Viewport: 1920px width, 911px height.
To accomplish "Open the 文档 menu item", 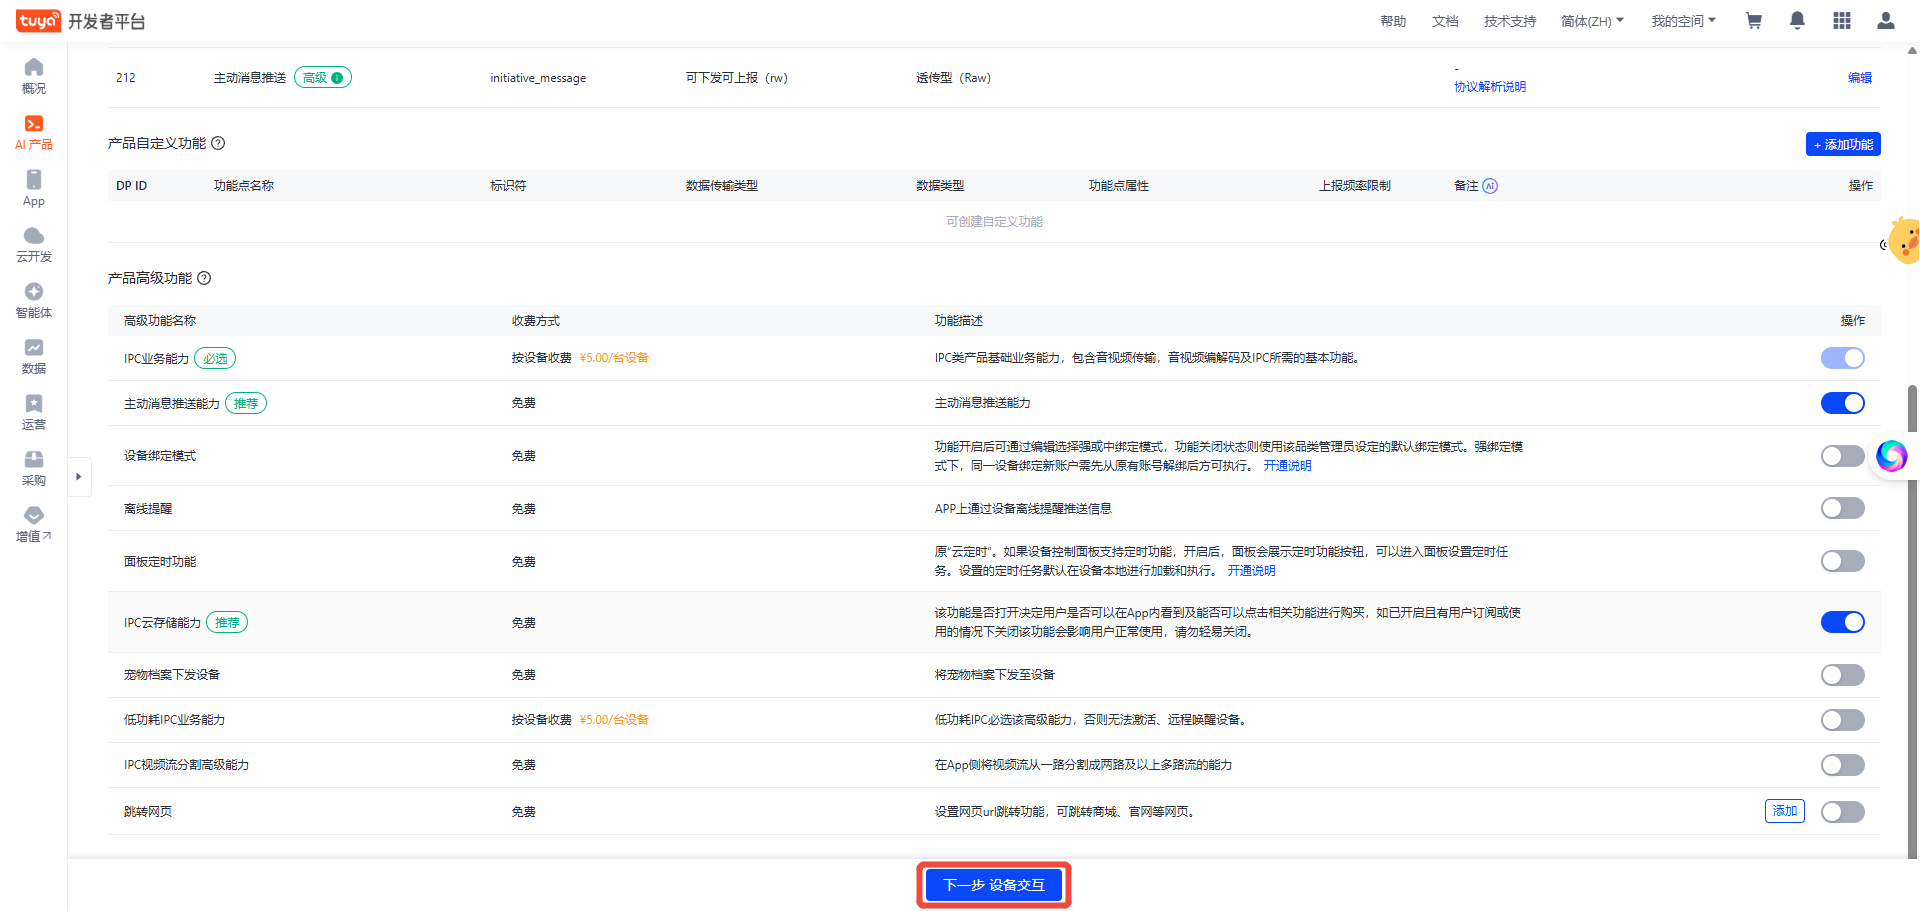I will [x=1445, y=21].
